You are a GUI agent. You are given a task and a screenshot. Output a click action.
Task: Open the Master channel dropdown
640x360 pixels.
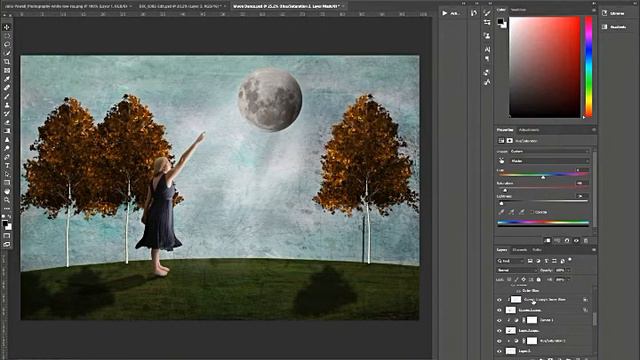pyautogui.click(x=549, y=161)
